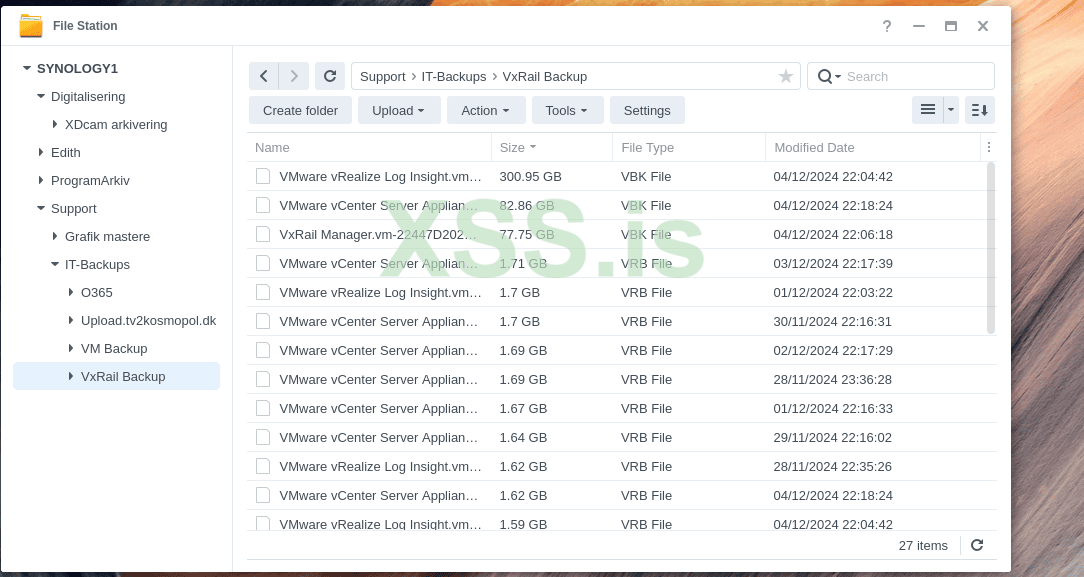Sort by the Modified Date column header
1084x577 pixels.
click(x=873, y=147)
